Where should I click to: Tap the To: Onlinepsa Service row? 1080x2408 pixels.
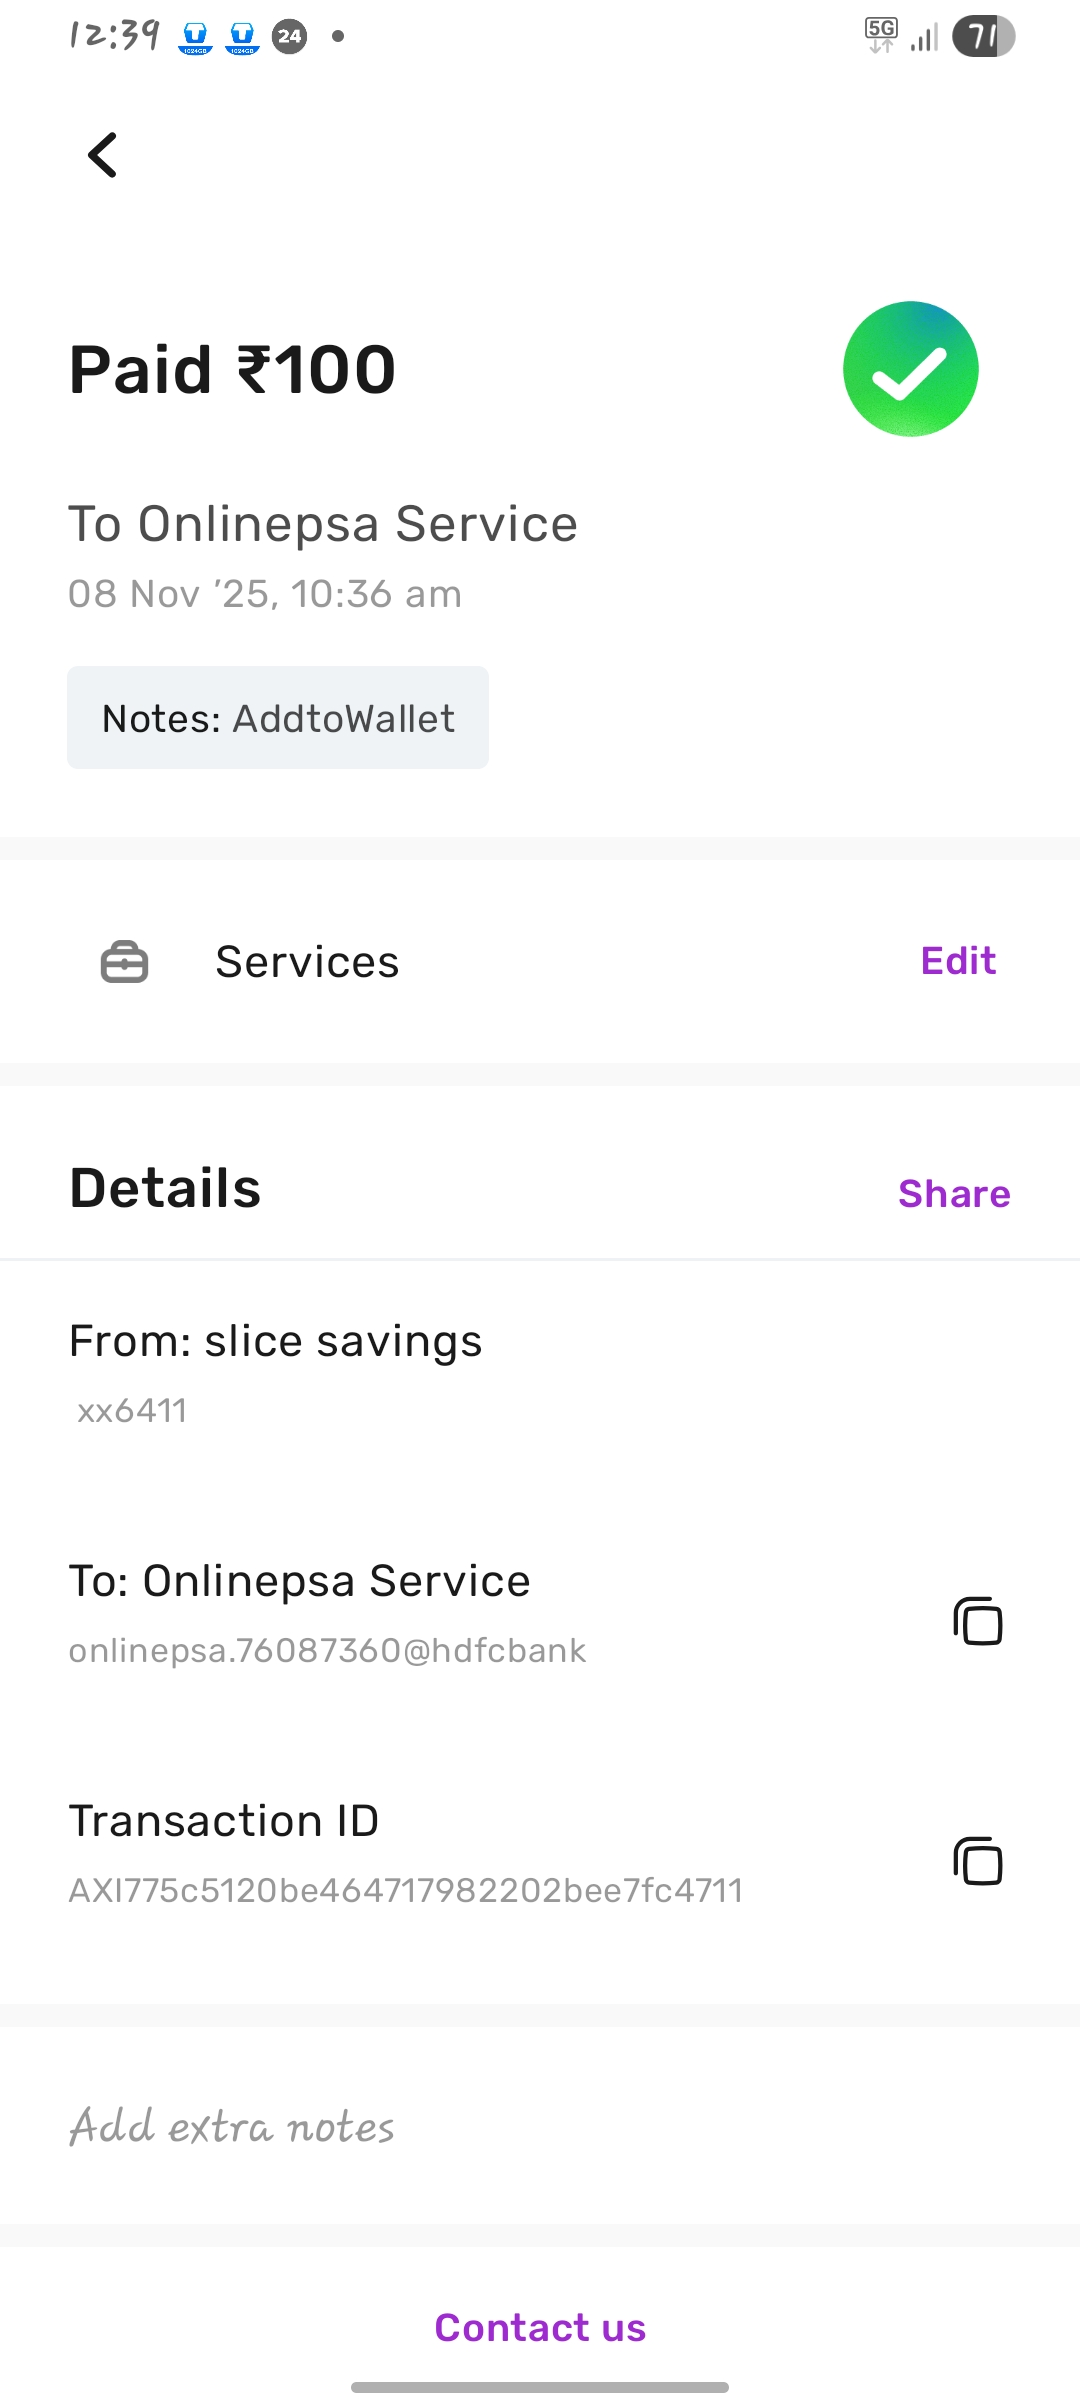coord(299,1582)
